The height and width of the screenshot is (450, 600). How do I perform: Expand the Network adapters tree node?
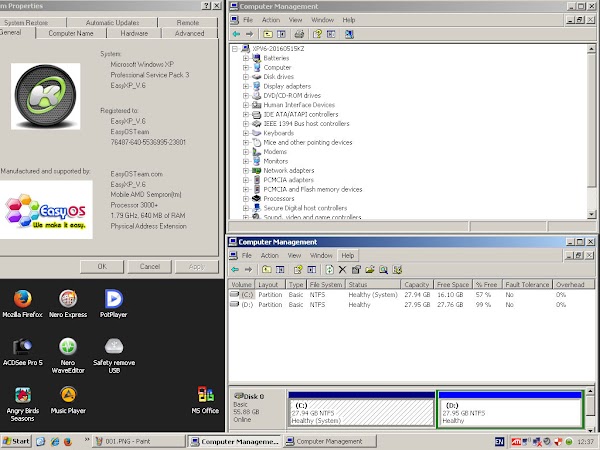coord(245,171)
